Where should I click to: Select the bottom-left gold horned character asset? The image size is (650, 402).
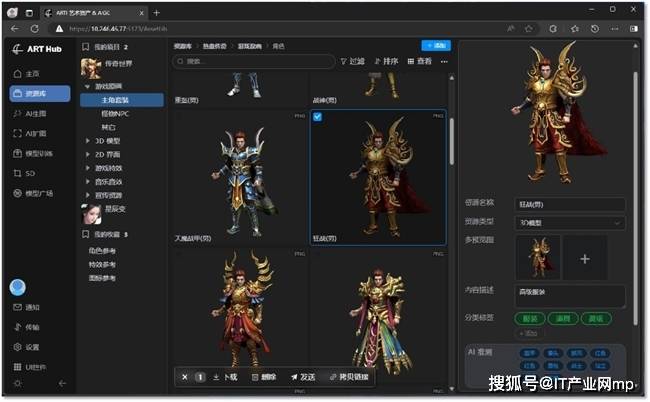pyautogui.click(x=240, y=309)
